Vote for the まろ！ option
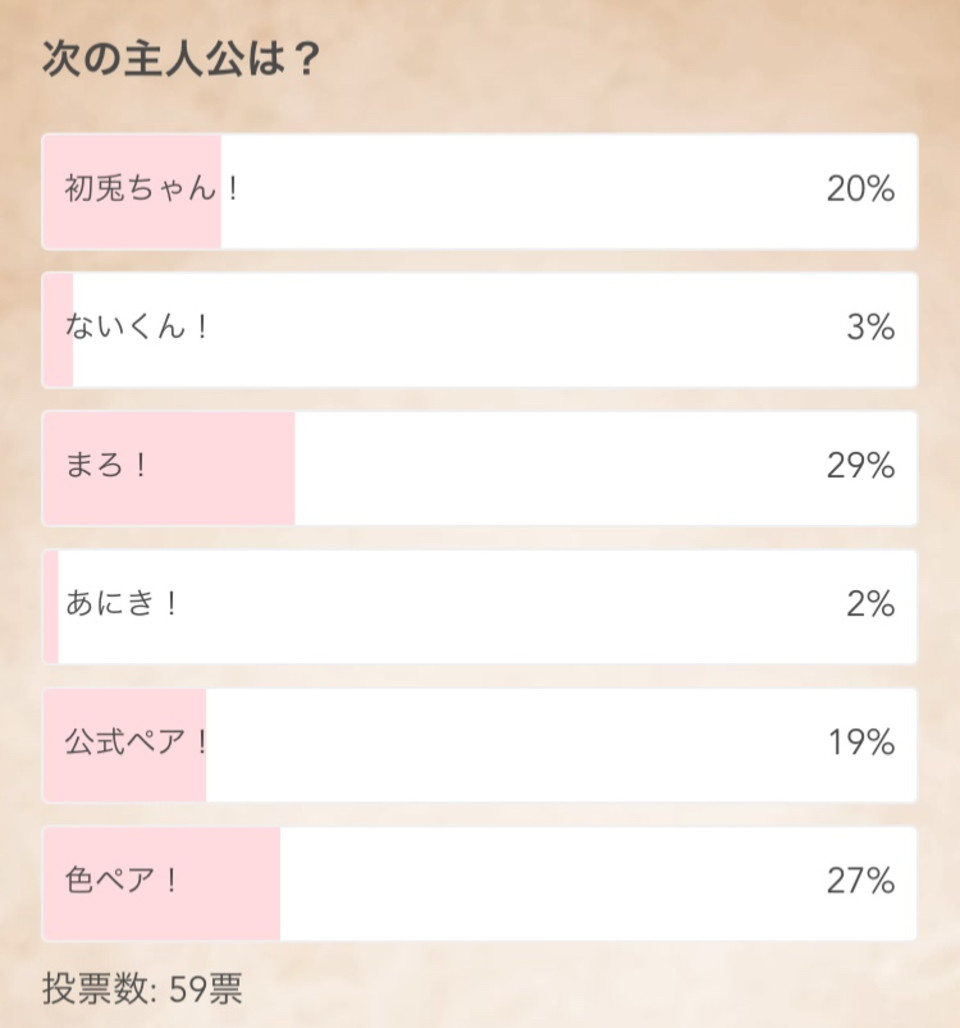This screenshot has width=960, height=1028. point(480,468)
